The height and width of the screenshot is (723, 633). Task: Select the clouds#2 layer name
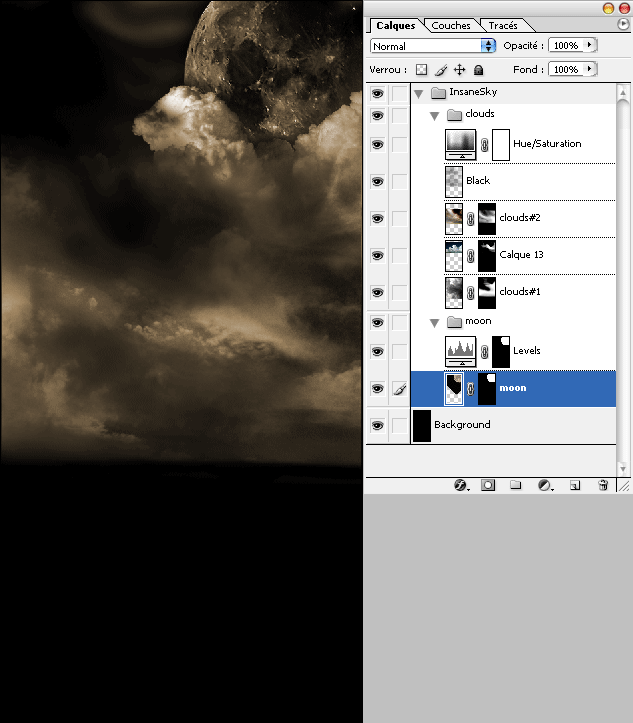pos(520,217)
